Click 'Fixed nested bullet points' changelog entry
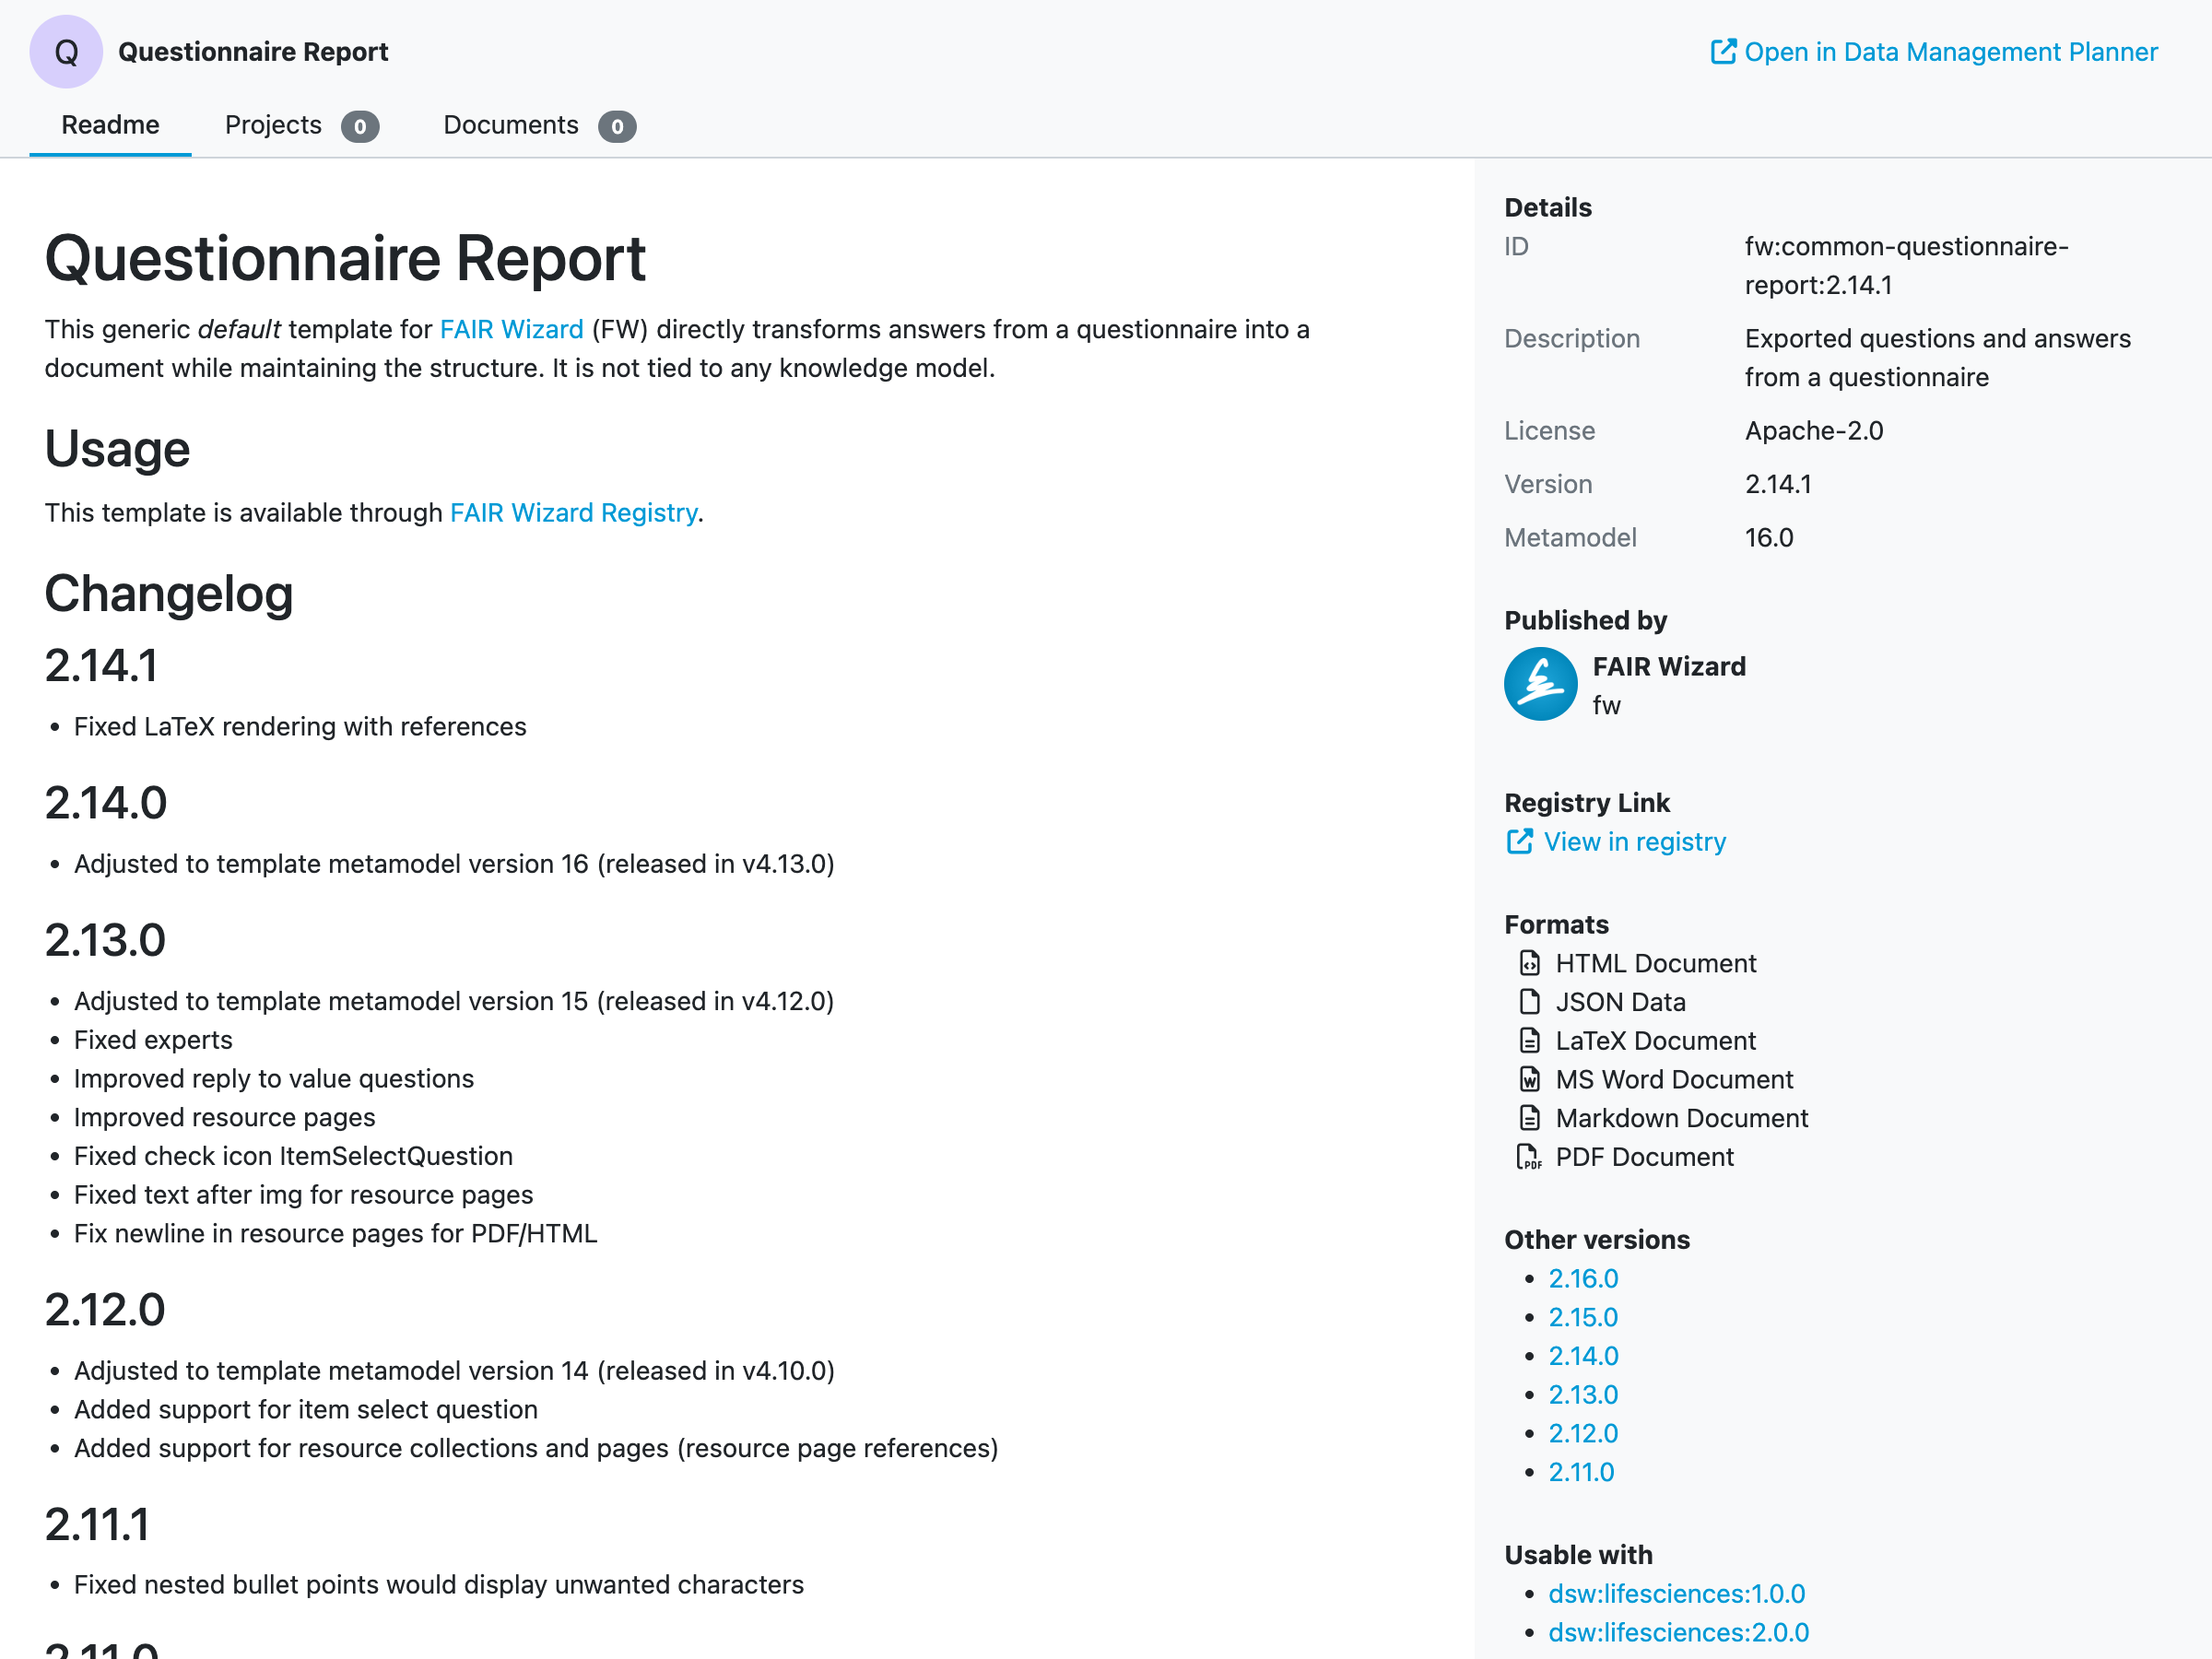The image size is (2212, 1659). click(x=439, y=1585)
